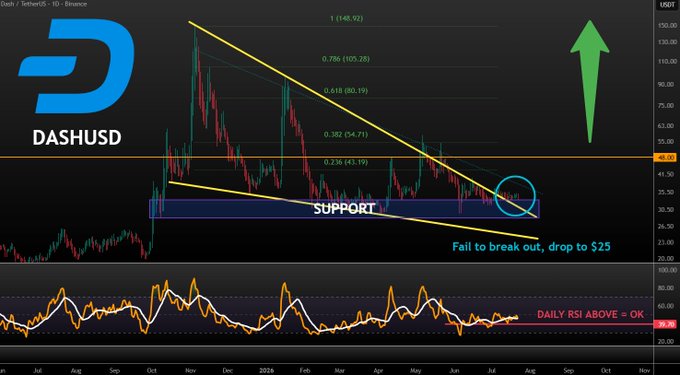
Task: Select the 'DAILY RSI ABOVE = OK' label
Action: point(591,315)
